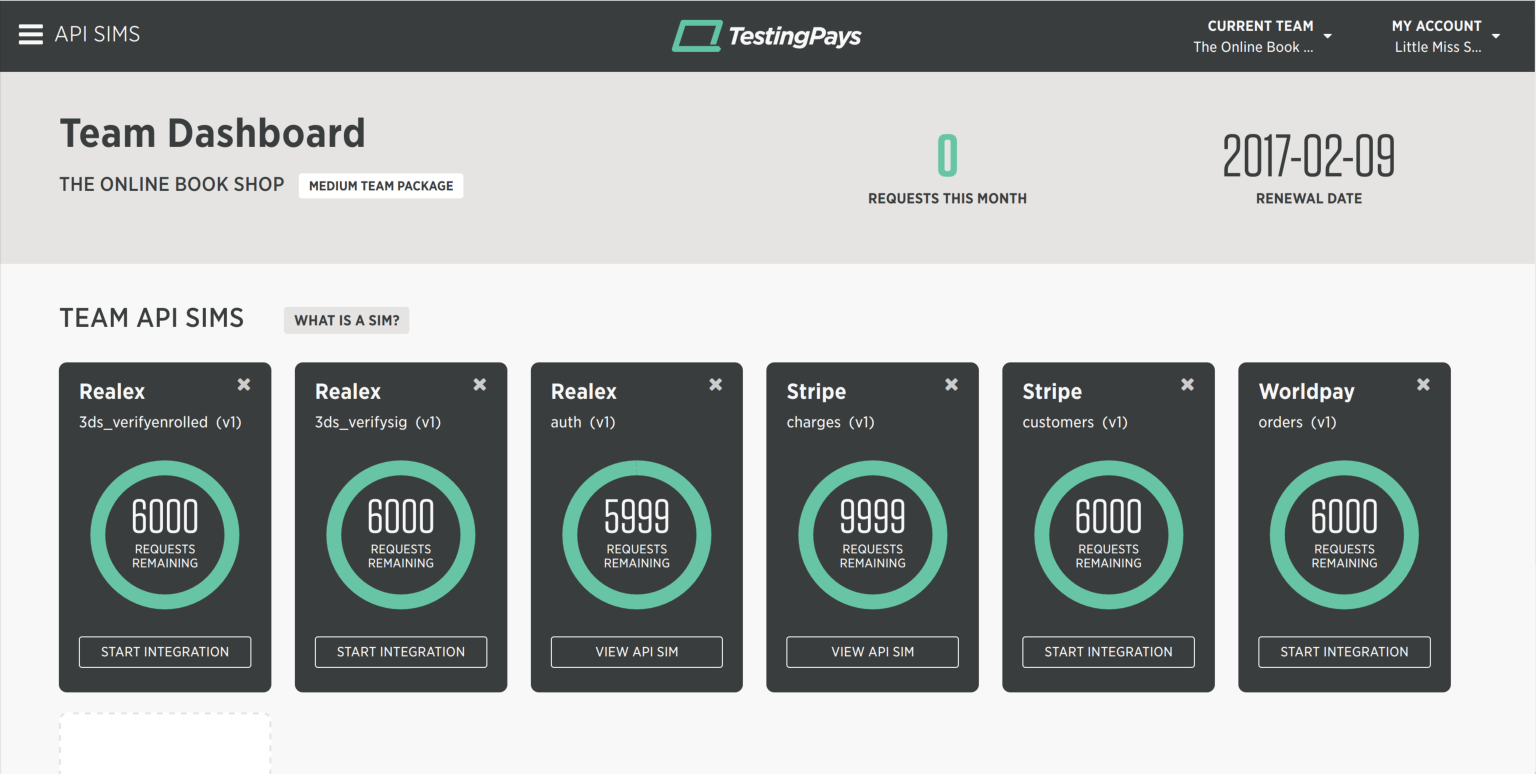Click the Requests This Month label
1536x774 pixels.
click(947, 199)
